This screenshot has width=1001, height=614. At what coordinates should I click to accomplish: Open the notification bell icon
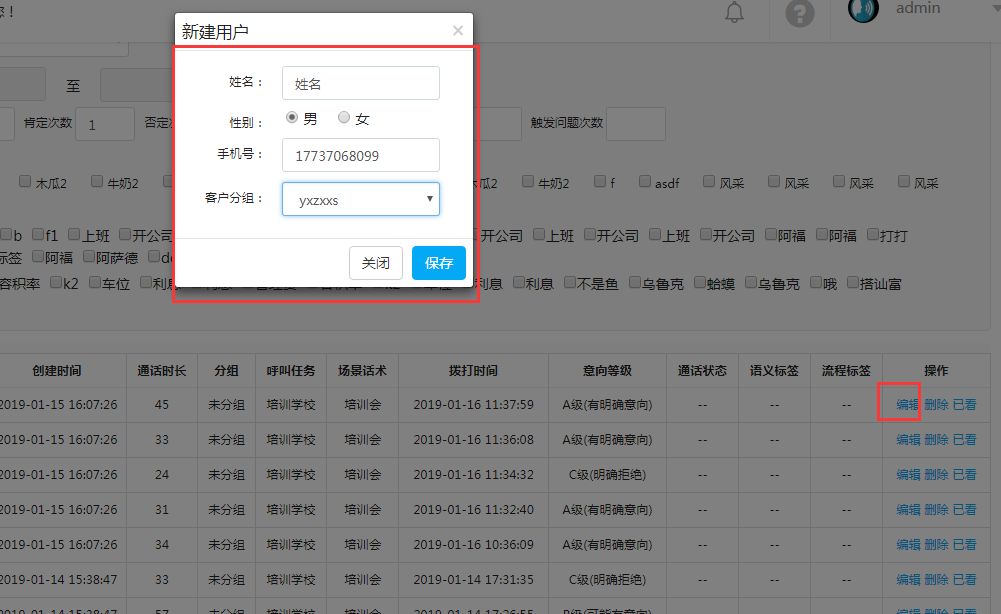pyautogui.click(x=735, y=12)
